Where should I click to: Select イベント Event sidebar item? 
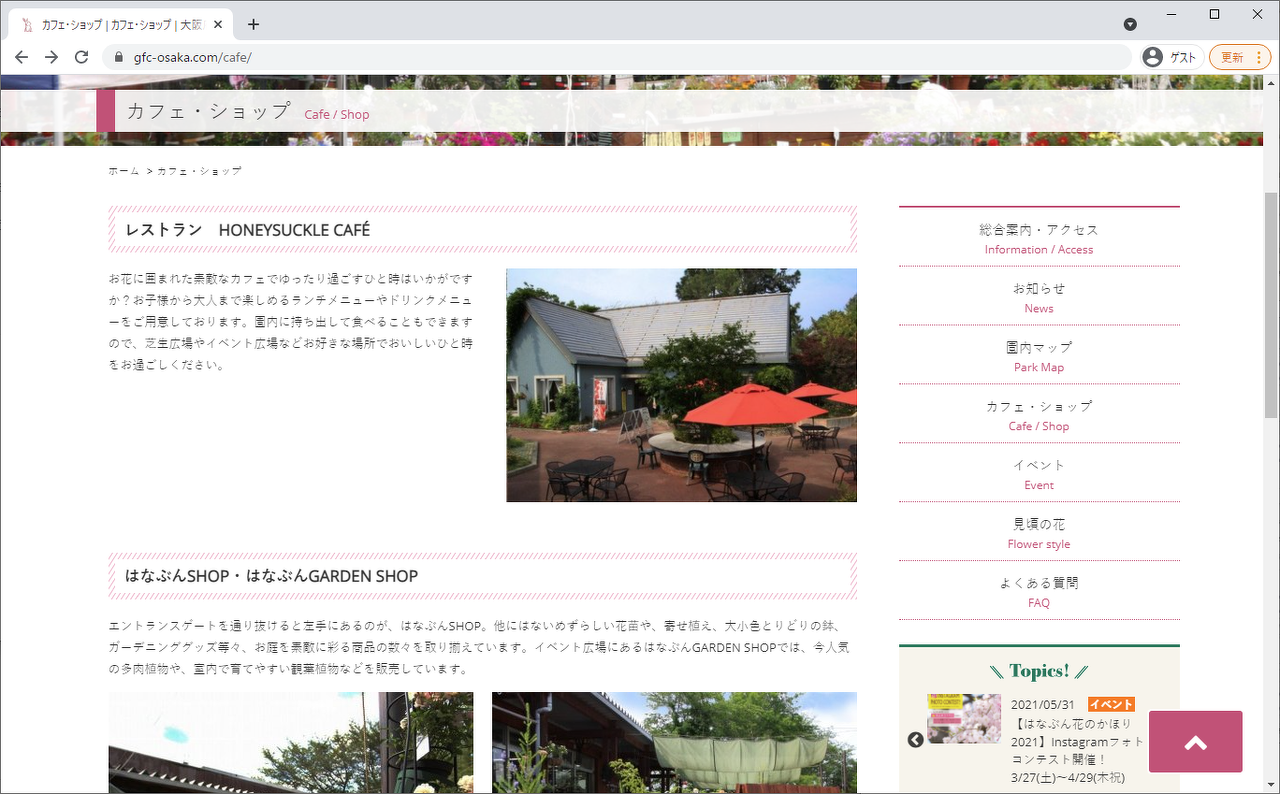(x=1039, y=474)
